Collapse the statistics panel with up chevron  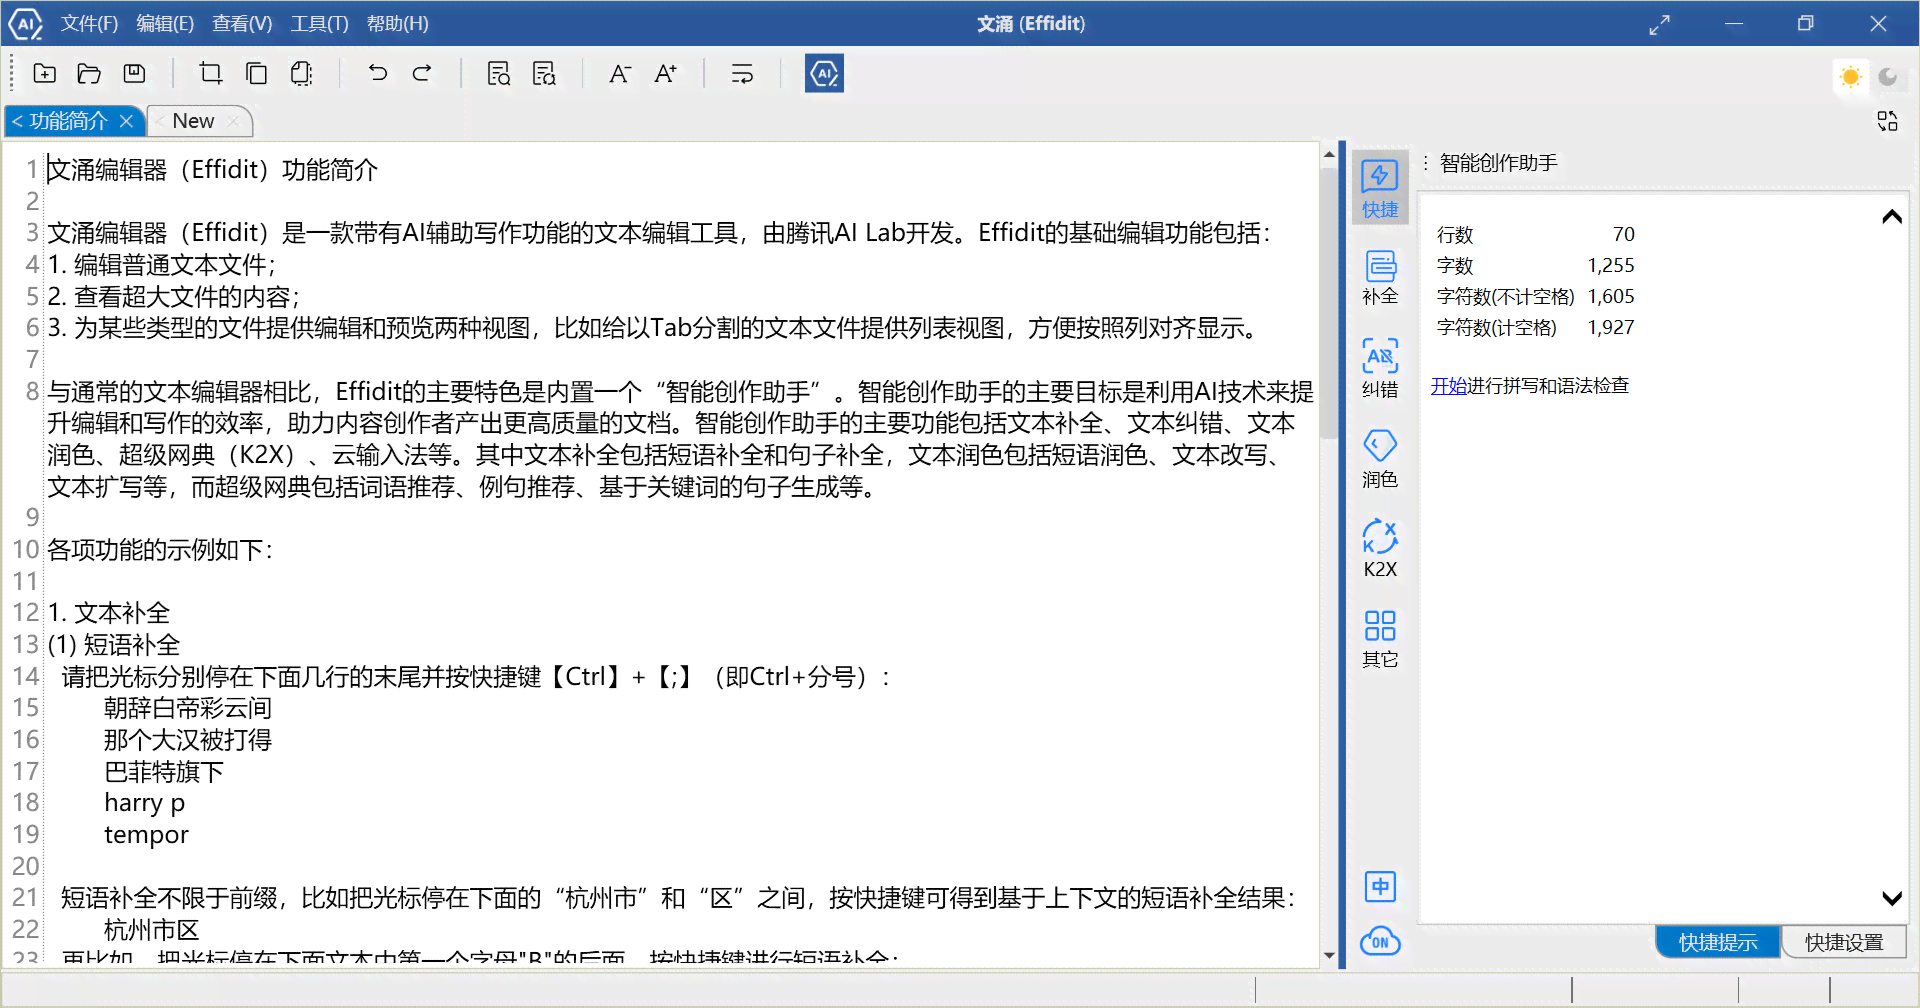1891,216
